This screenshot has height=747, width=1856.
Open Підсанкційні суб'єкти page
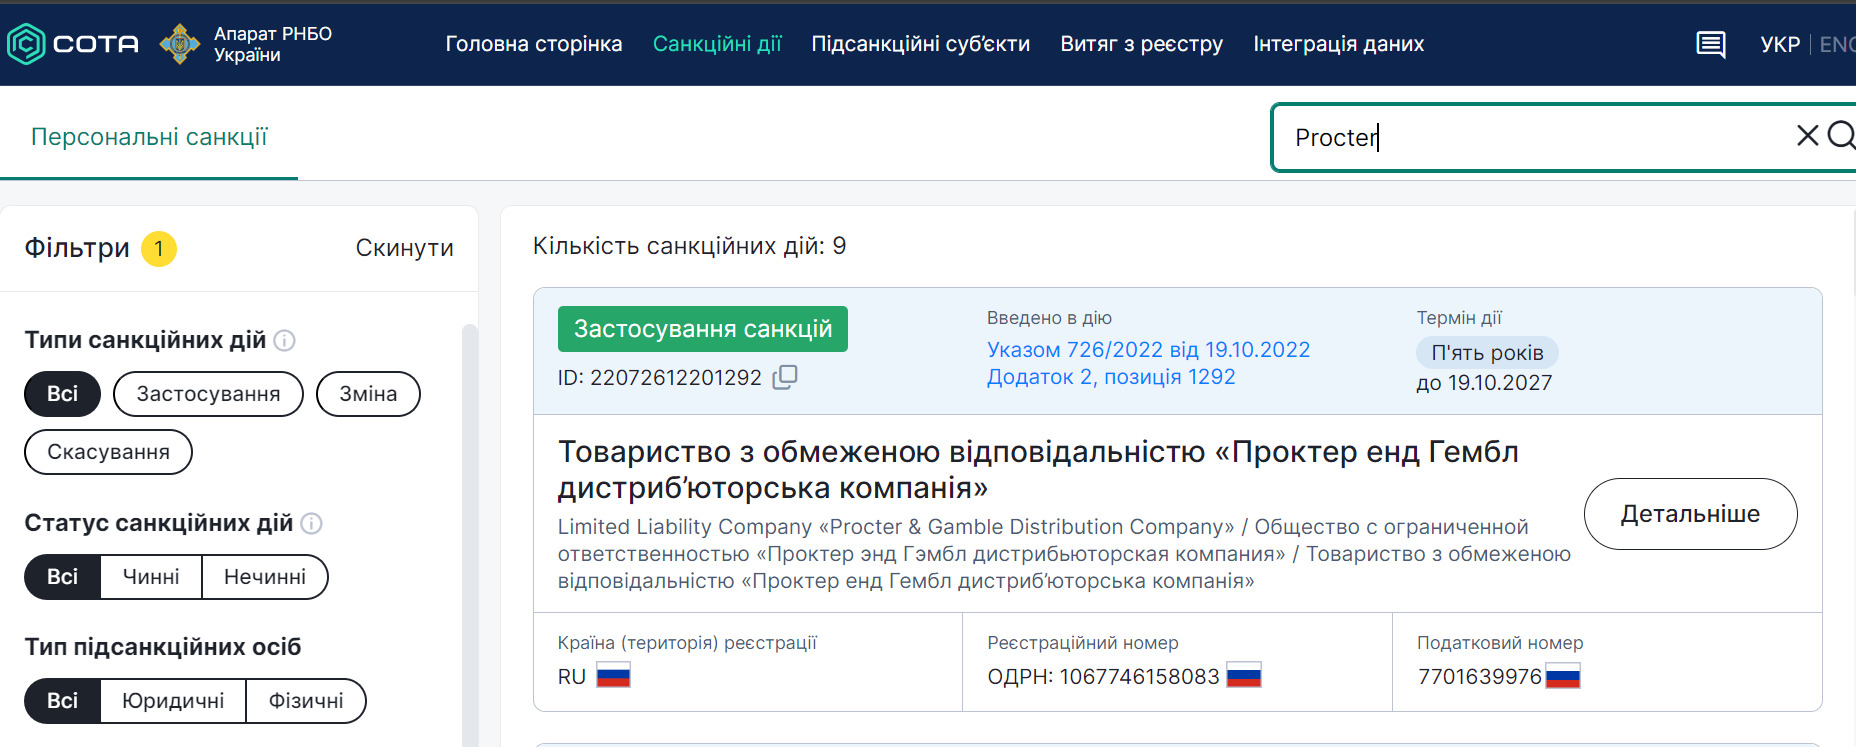point(921,44)
